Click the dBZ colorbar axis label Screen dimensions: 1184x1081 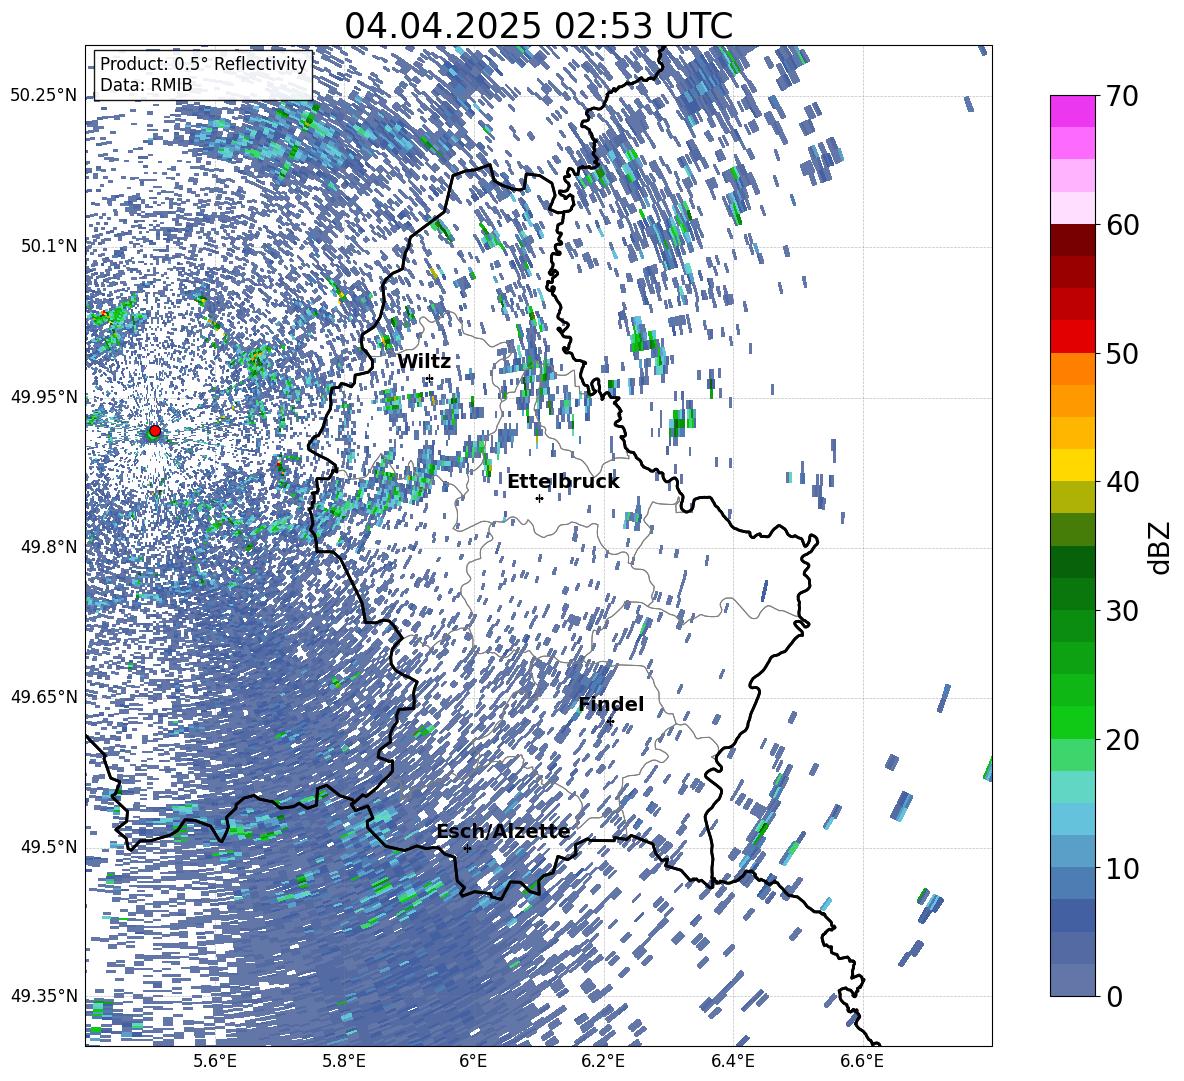tap(1161, 547)
